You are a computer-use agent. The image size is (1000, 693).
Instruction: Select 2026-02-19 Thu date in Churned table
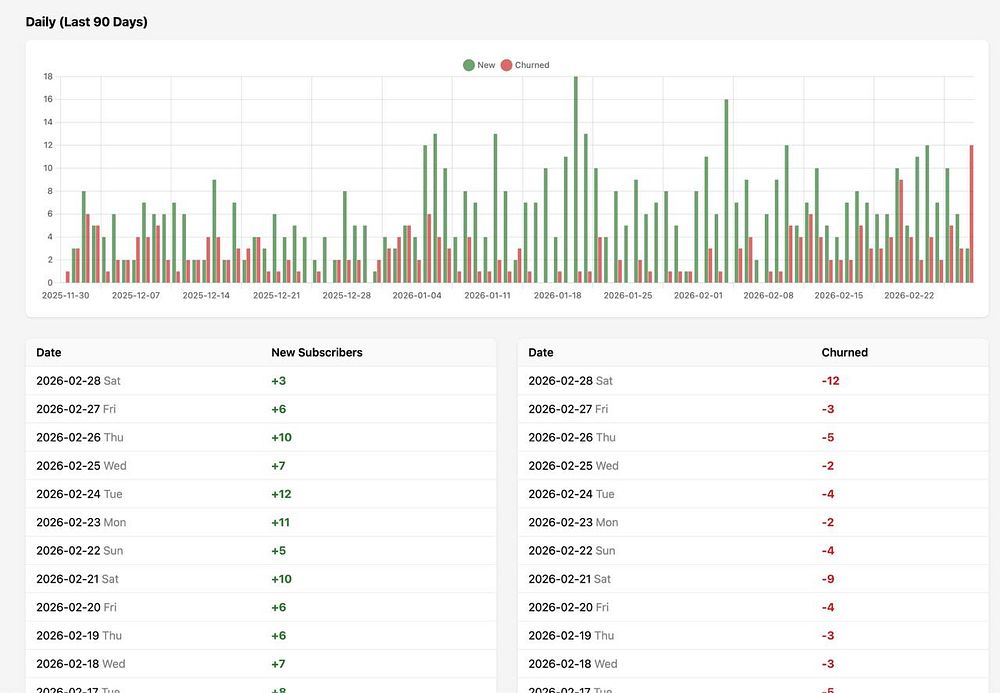tap(571, 636)
